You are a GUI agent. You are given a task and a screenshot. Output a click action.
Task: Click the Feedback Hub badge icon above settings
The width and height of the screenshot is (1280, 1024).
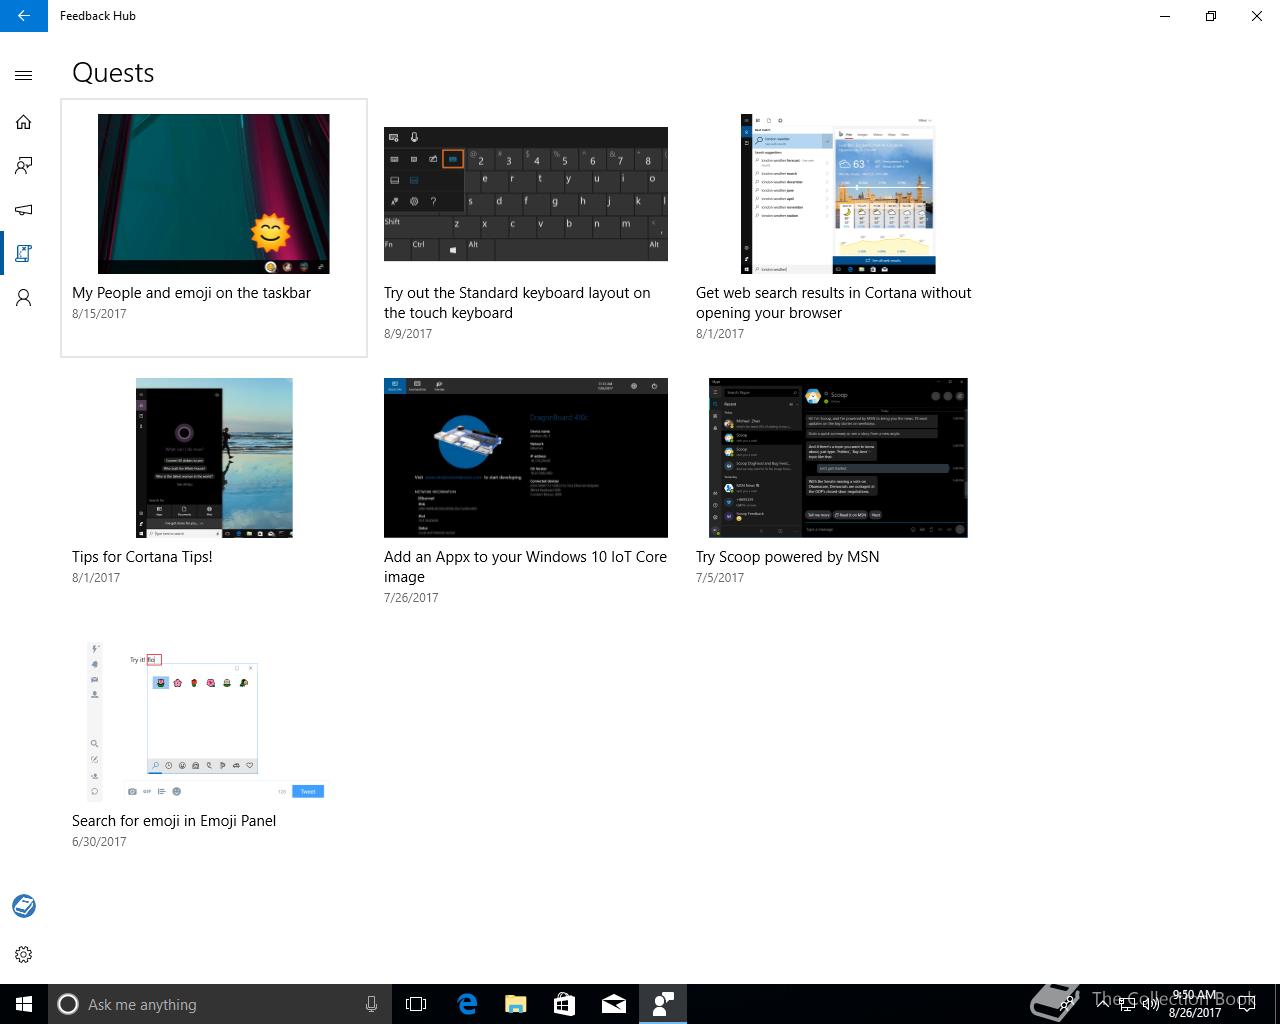click(24, 906)
